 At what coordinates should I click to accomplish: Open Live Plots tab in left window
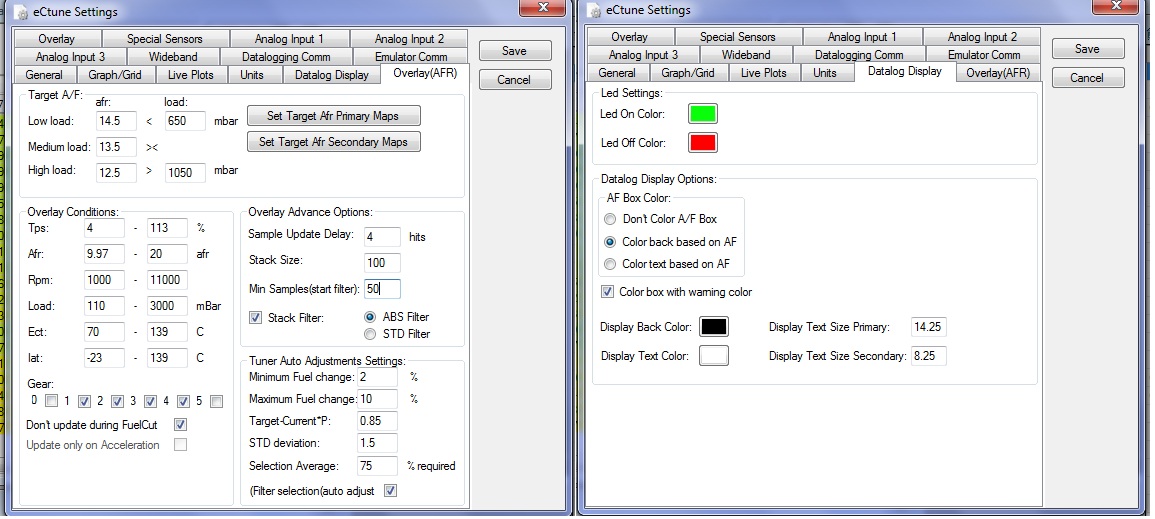pos(191,74)
